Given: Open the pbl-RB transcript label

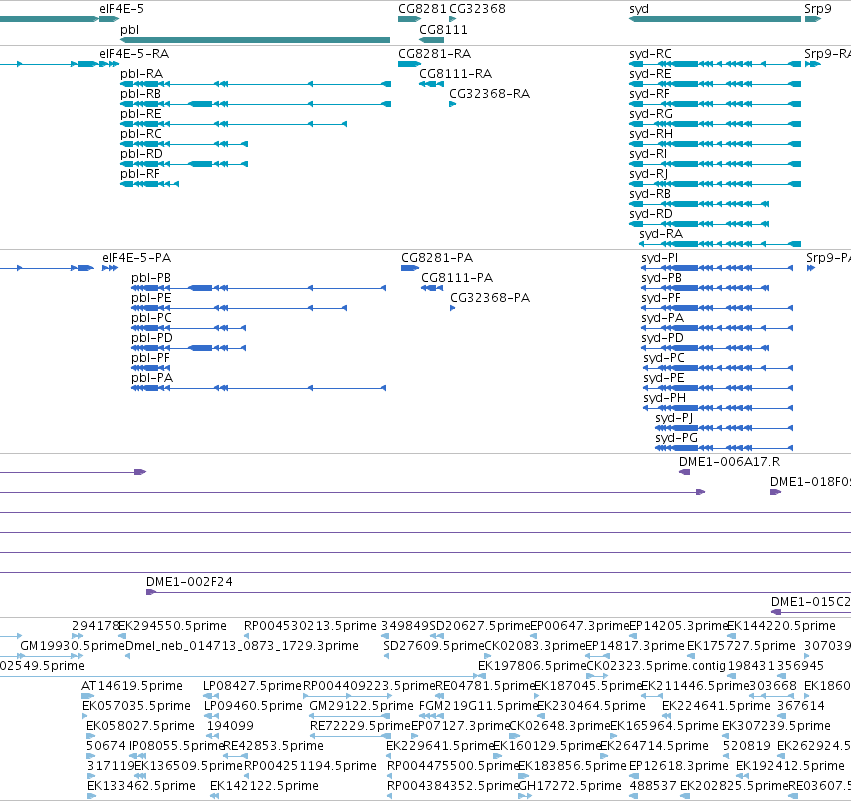Looking at the screenshot, I should point(141,93).
